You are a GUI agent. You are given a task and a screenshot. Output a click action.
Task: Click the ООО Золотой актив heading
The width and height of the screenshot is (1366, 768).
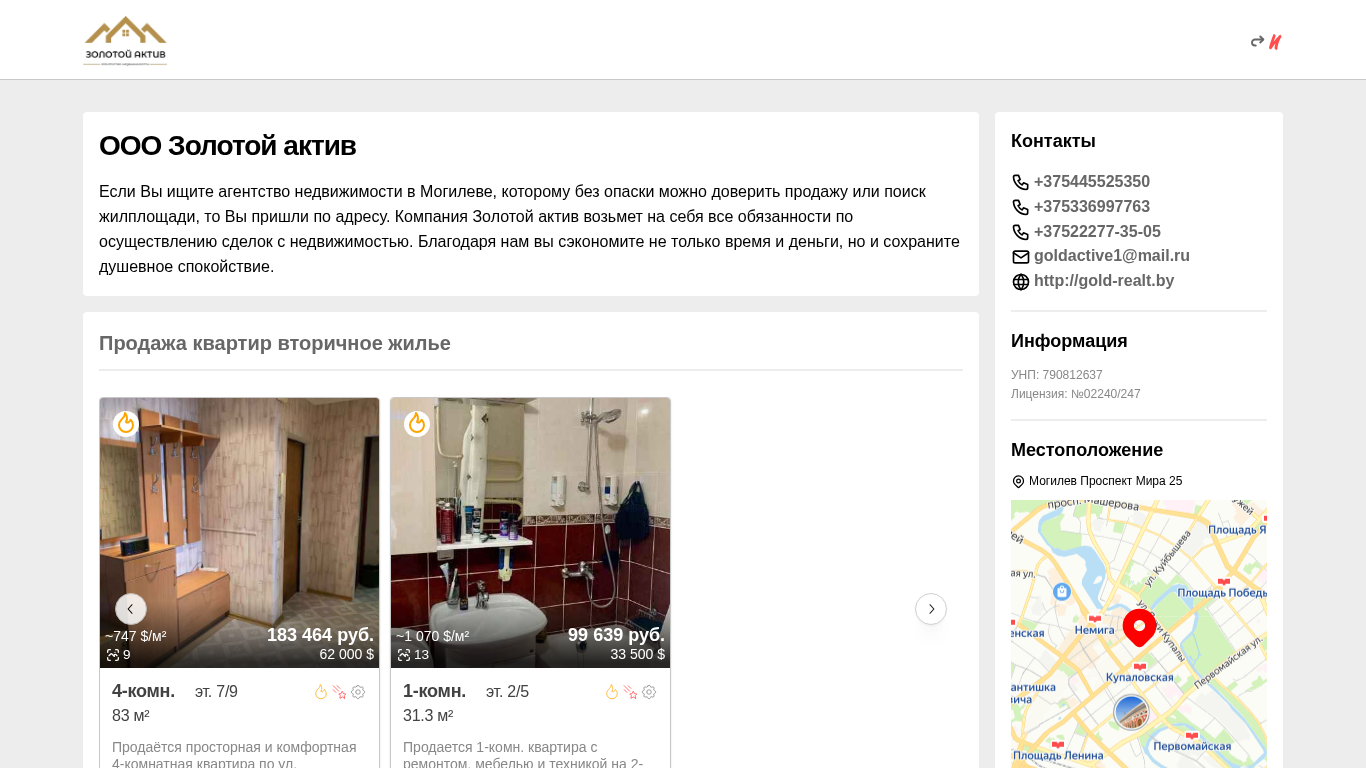click(227, 146)
